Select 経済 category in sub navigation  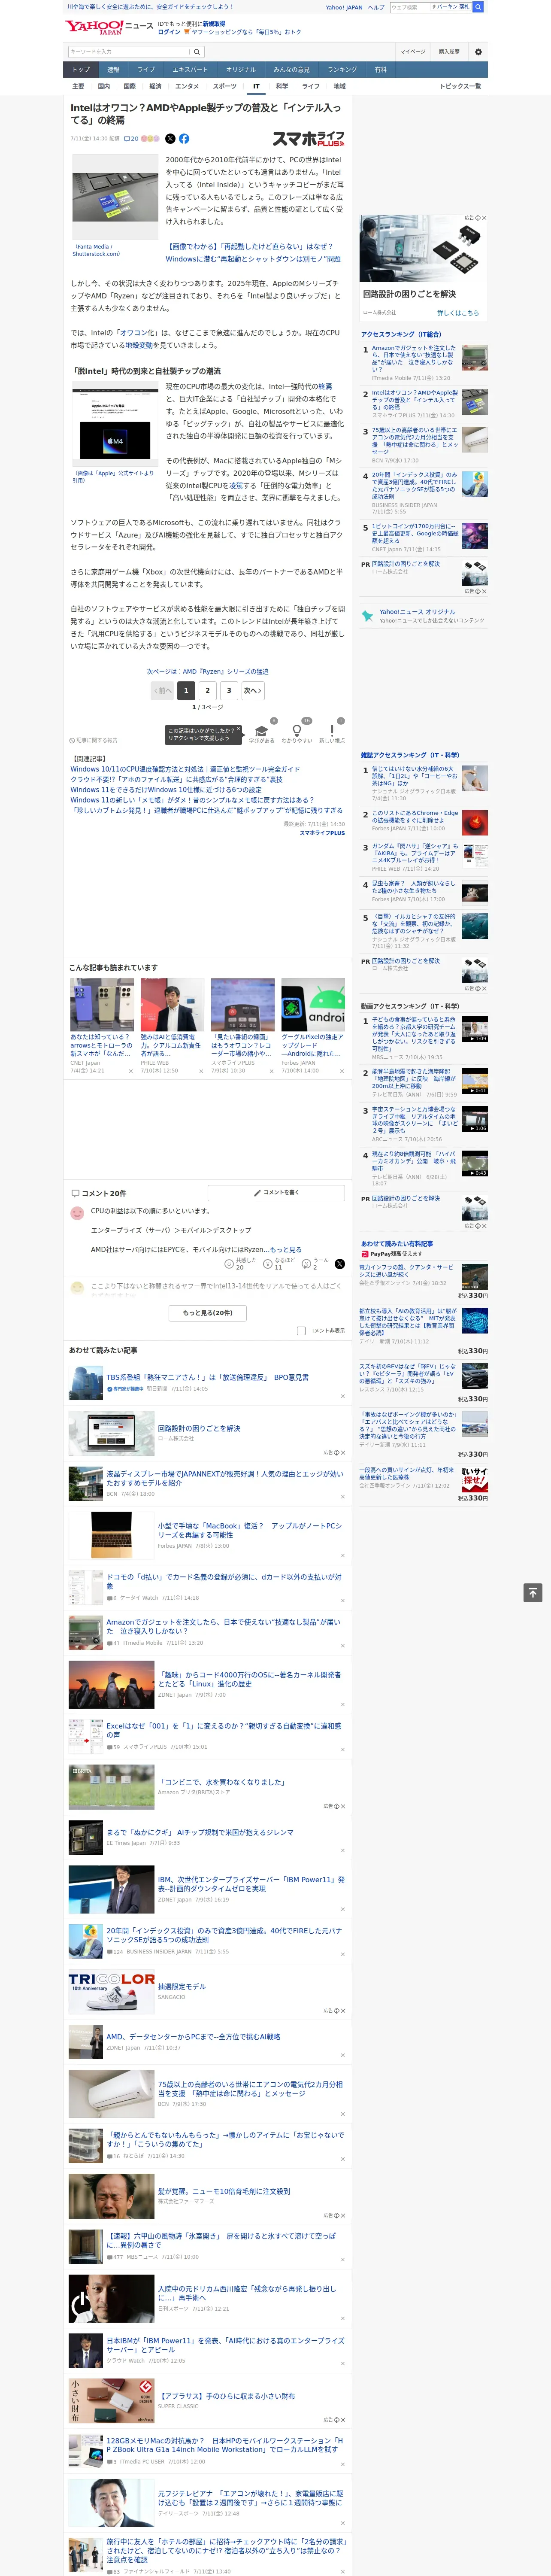pos(155,86)
